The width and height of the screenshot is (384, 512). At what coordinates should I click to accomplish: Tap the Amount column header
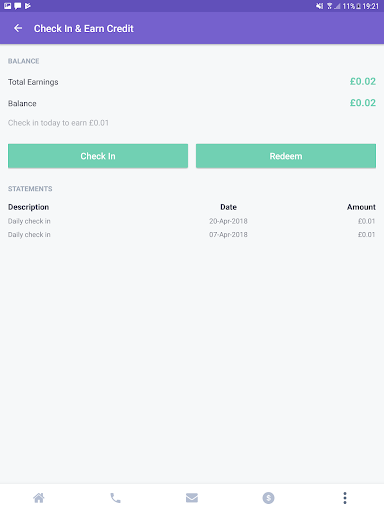[x=361, y=207]
